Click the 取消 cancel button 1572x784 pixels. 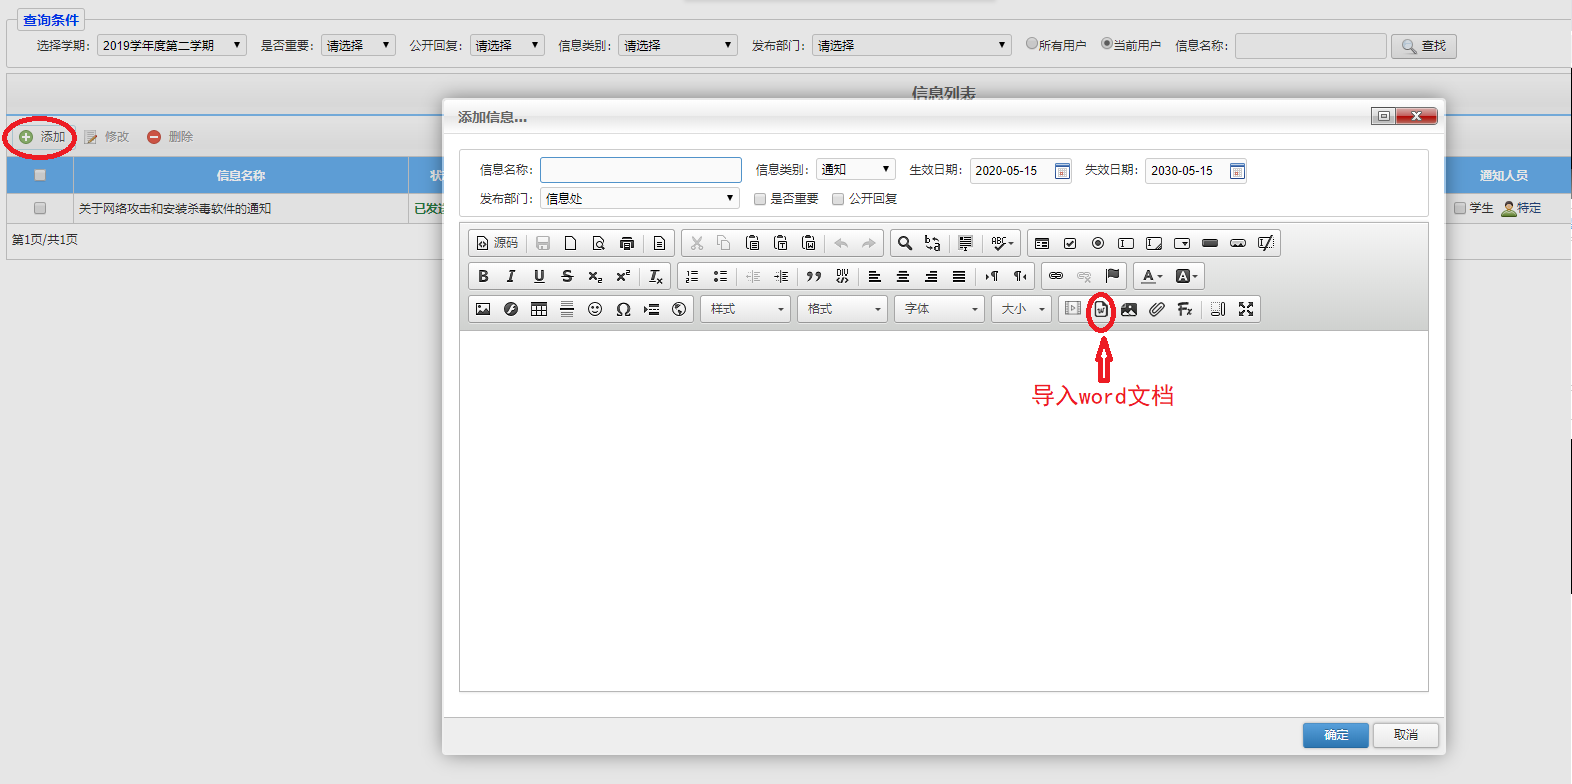tap(1405, 735)
